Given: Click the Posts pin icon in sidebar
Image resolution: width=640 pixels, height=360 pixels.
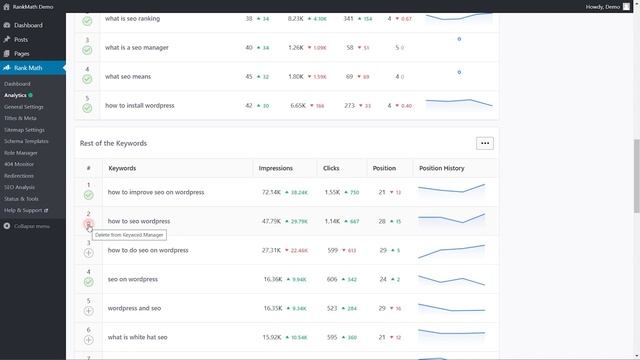Looking at the screenshot, I should pyautogui.click(x=7, y=40).
